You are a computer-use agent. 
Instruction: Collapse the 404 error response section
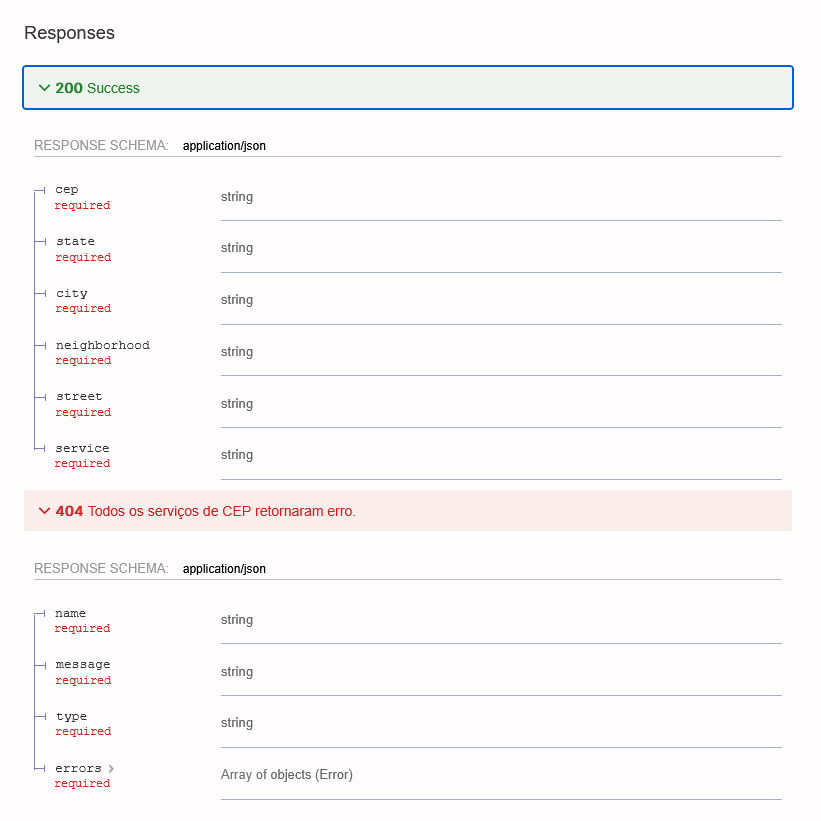click(x=407, y=511)
